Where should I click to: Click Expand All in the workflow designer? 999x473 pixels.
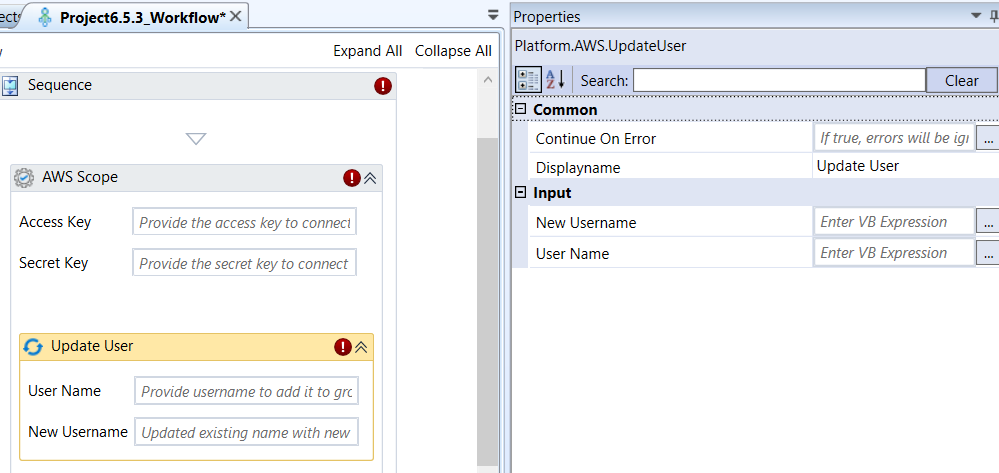click(x=368, y=51)
